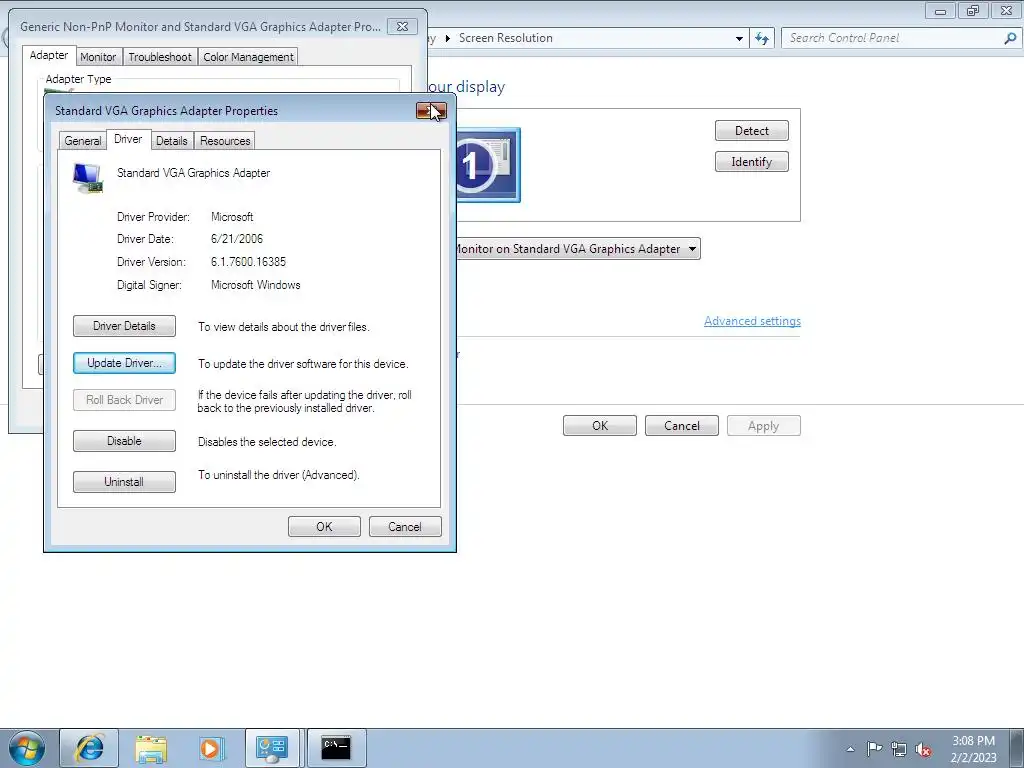1024x768 pixels.
Task: Click the refresh button beside the address bar
Action: (761, 39)
